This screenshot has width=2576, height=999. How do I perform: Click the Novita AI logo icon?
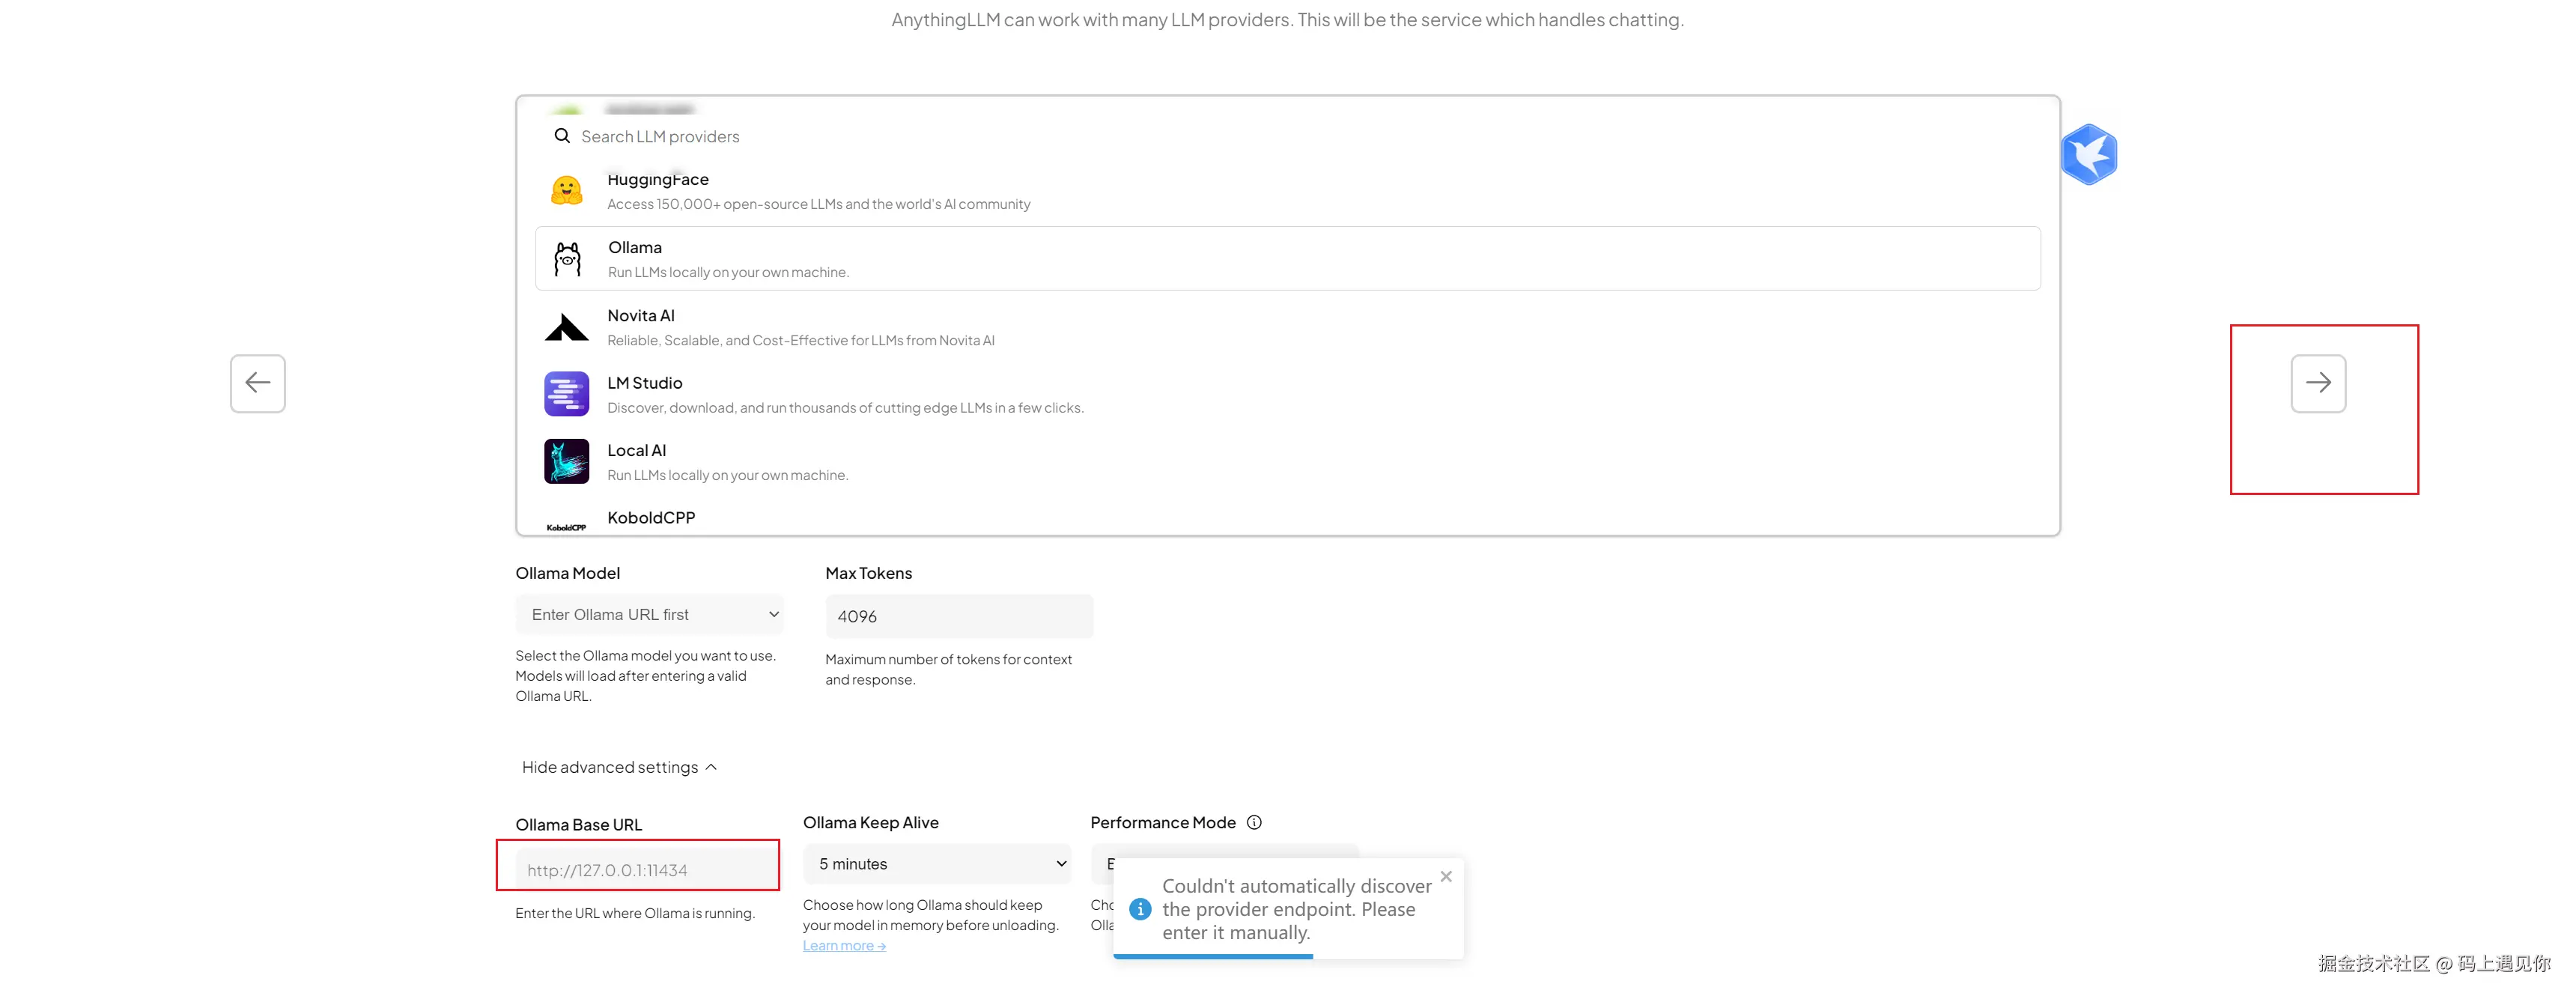pyautogui.click(x=566, y=327)
